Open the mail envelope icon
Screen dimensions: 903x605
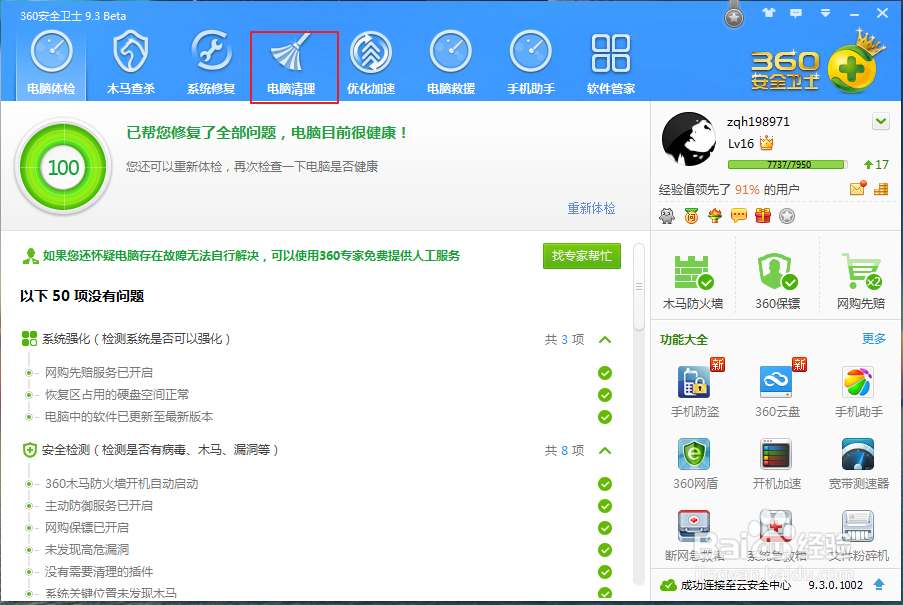click(858, 188)
